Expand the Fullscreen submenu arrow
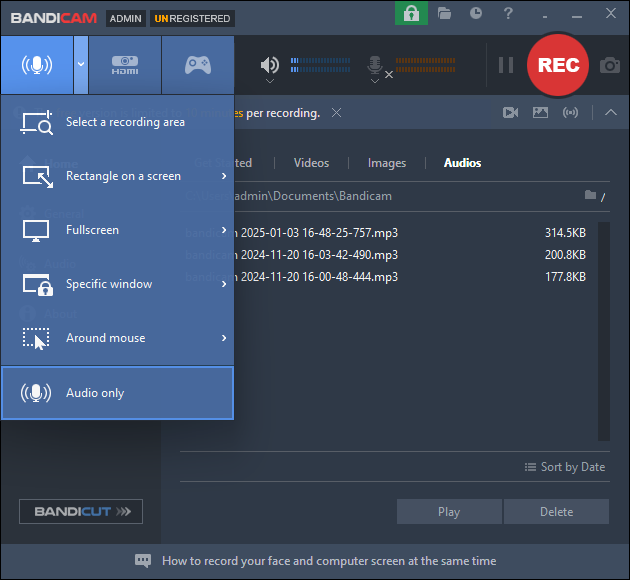This screenshot has width=630, height=580. 224,230
